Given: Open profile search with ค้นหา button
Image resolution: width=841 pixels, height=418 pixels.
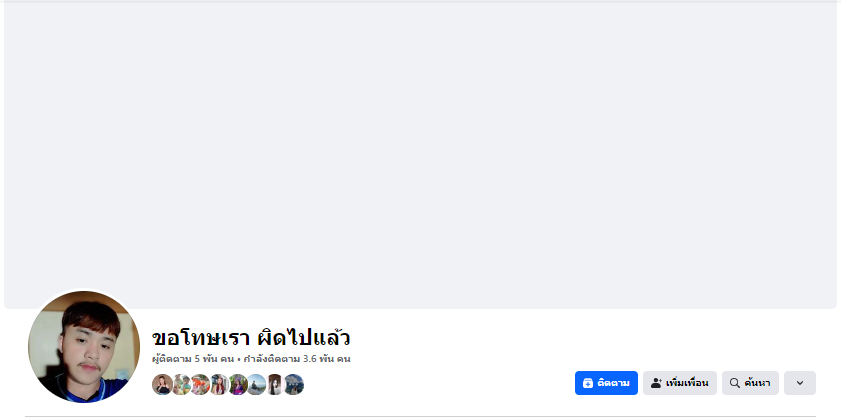Looking at the screenshot, I should coord(750,383).
